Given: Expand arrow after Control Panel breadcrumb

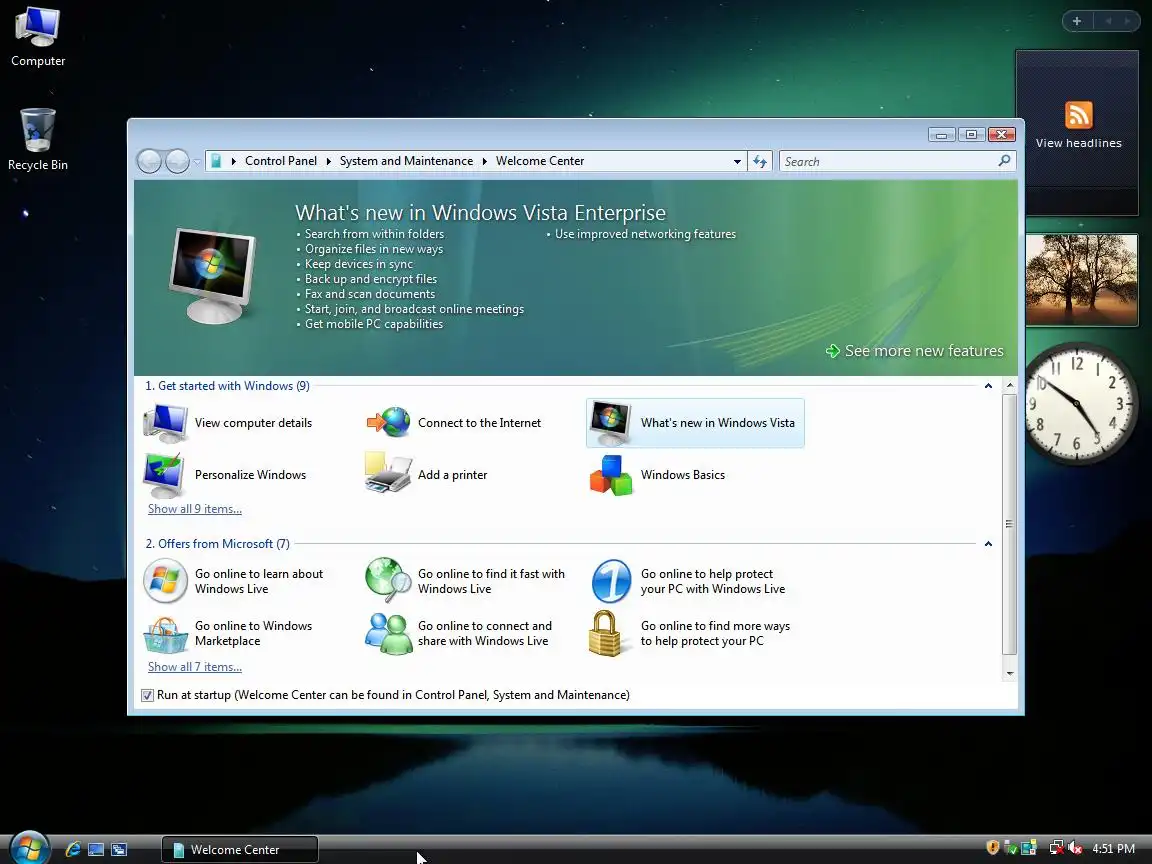Looking at the screenshot, I should click(328, 161).
